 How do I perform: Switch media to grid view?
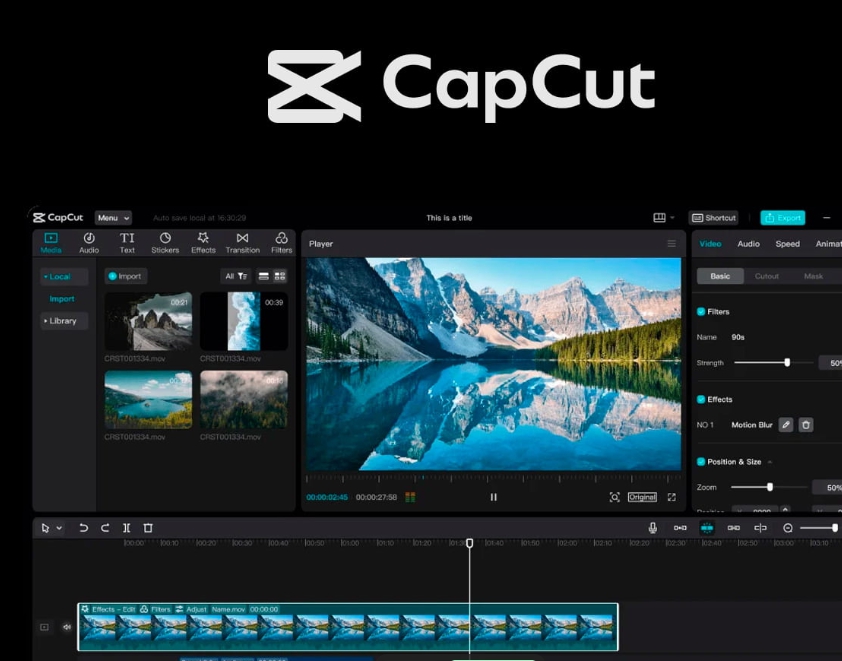click(280, 276)
